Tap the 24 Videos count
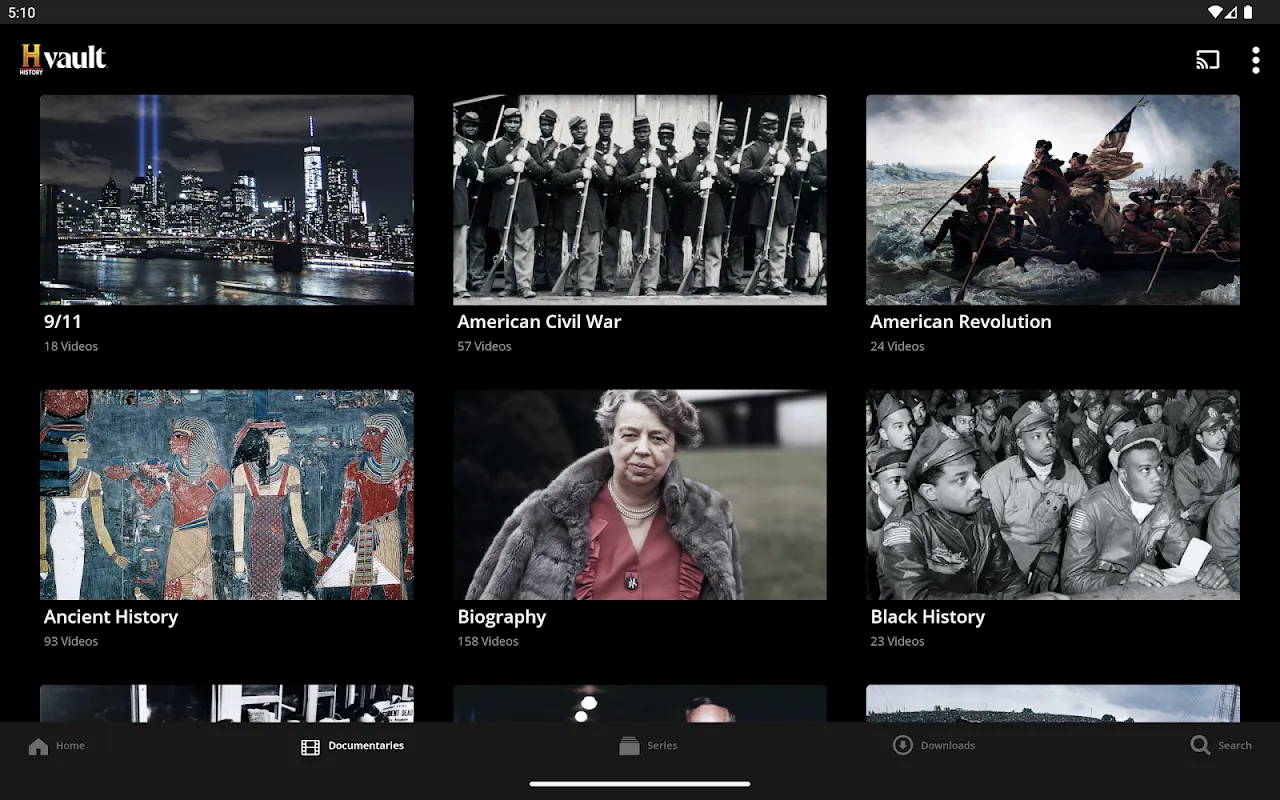 click(x=897, y=347)
